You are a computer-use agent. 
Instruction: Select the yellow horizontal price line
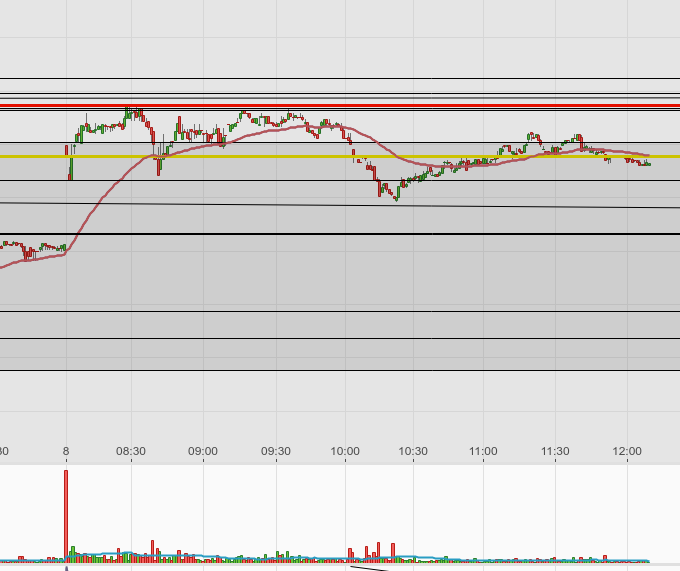click(x=340, y=157)
